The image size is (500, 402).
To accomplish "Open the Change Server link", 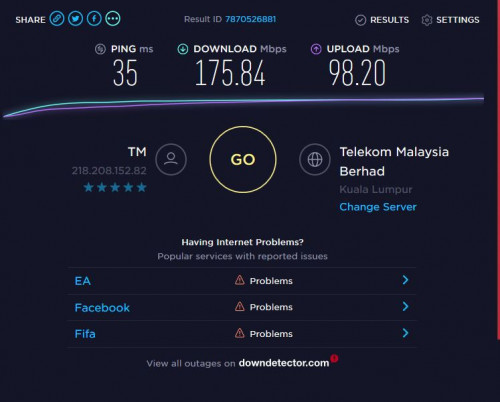I will pyautogui.click(x=378, y=207).
